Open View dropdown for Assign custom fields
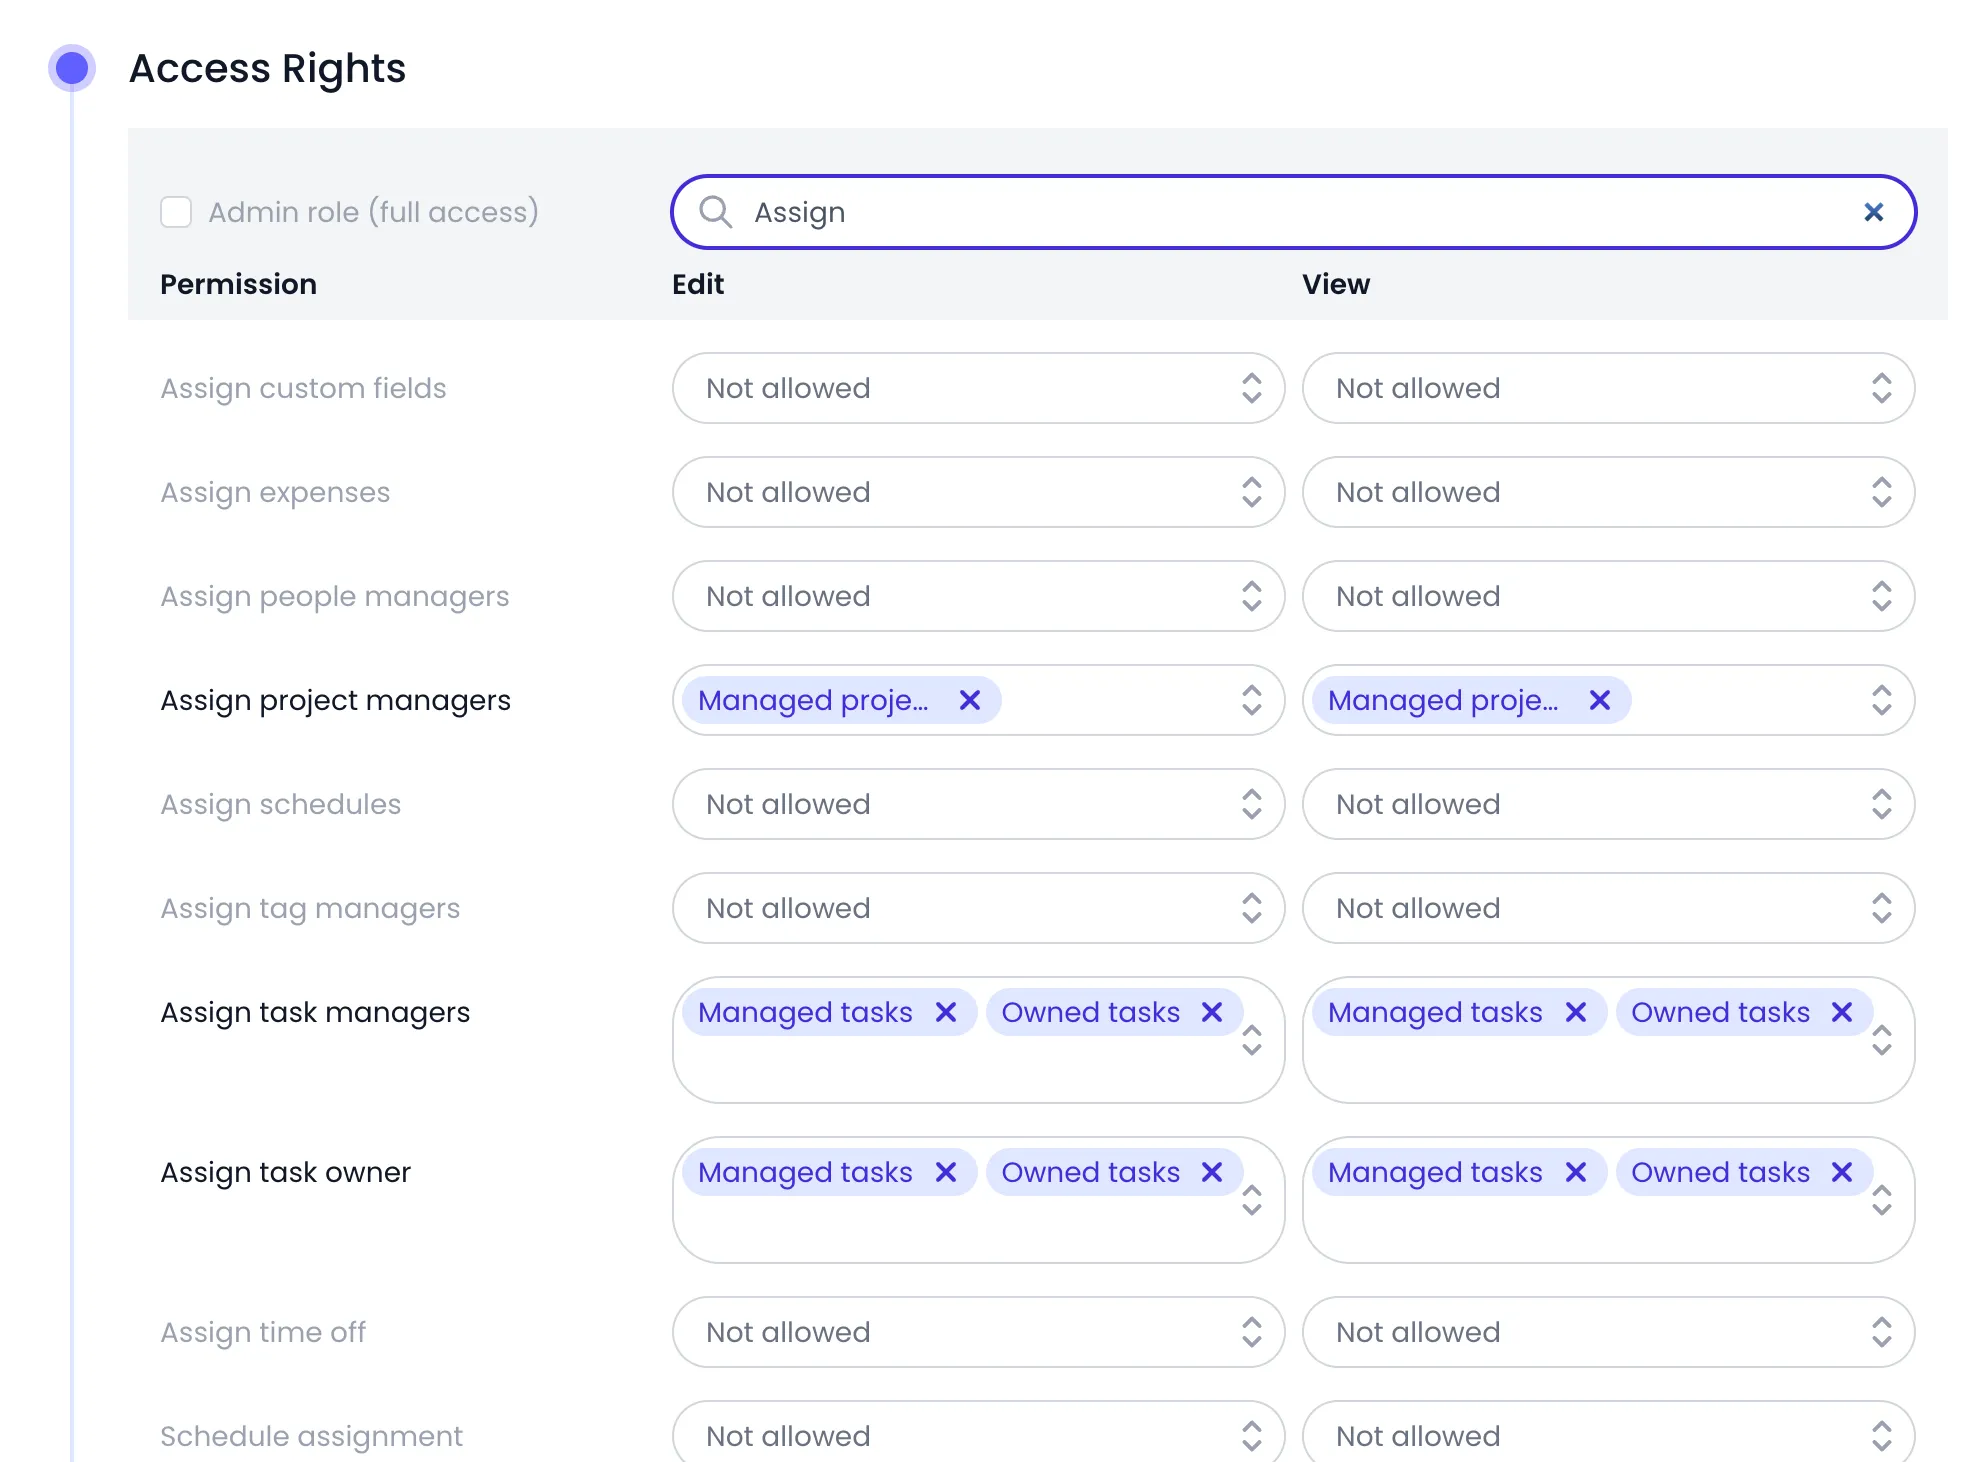 click(1608, 388)
